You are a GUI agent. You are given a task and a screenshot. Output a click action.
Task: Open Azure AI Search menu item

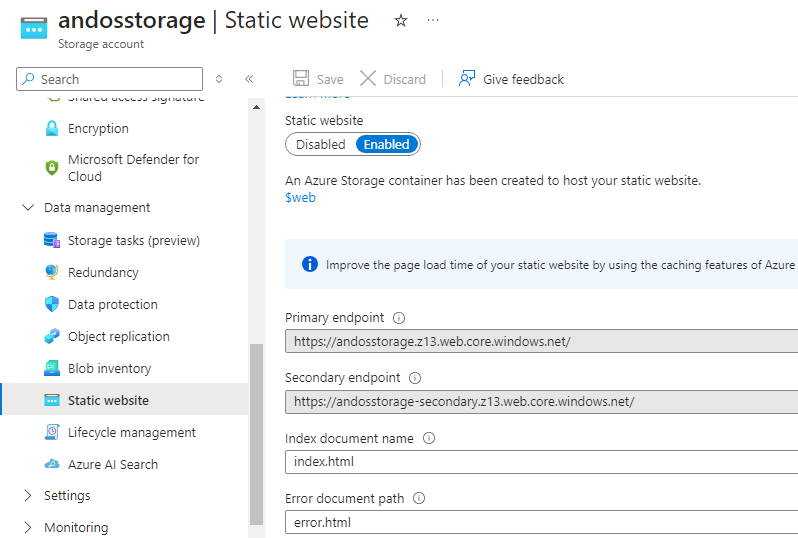pyautogui.click(x=112, y=464)
